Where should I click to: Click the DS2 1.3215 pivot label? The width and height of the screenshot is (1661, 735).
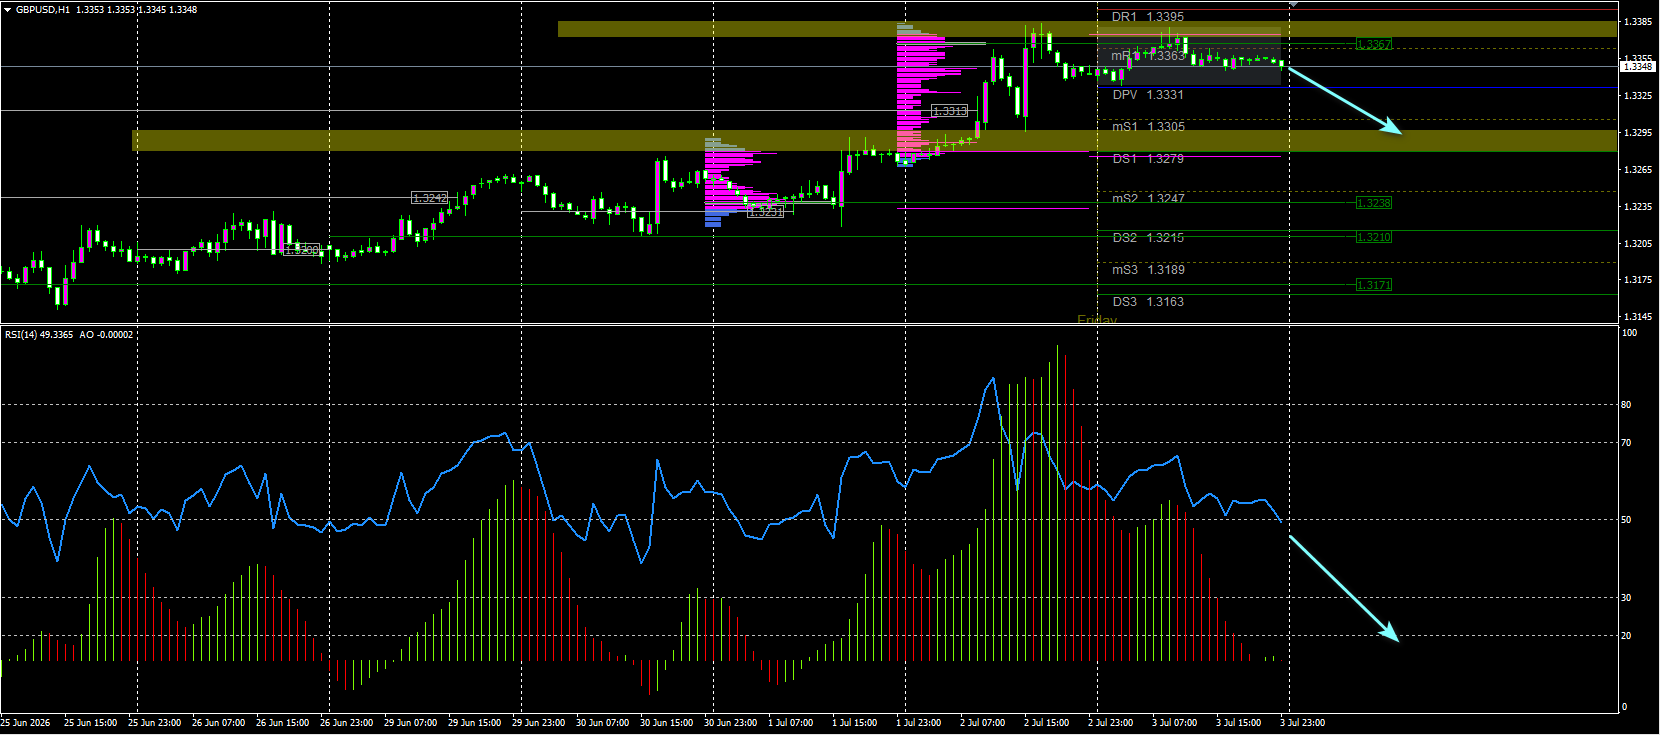[1148, 238]
